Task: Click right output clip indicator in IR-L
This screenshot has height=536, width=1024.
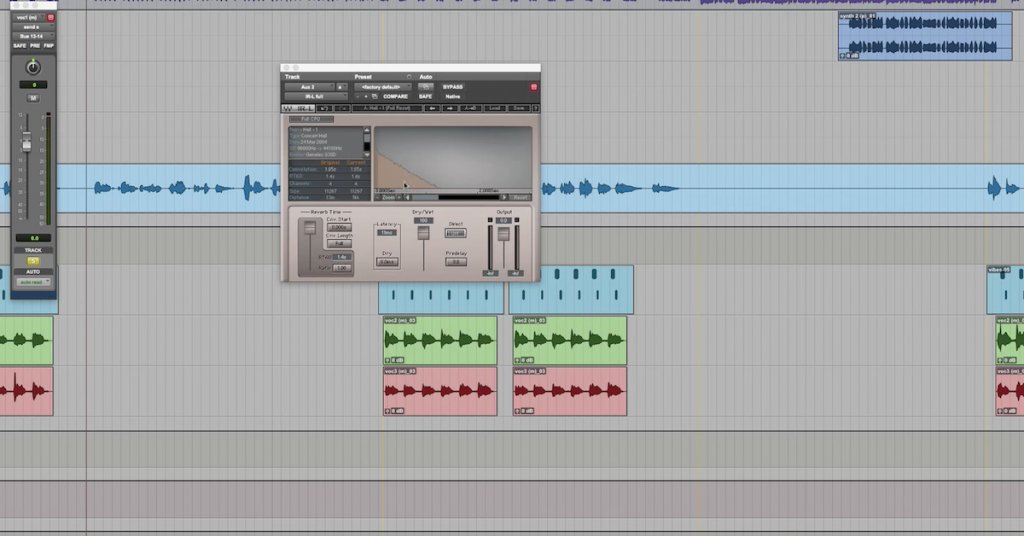Action: [517, 220]
